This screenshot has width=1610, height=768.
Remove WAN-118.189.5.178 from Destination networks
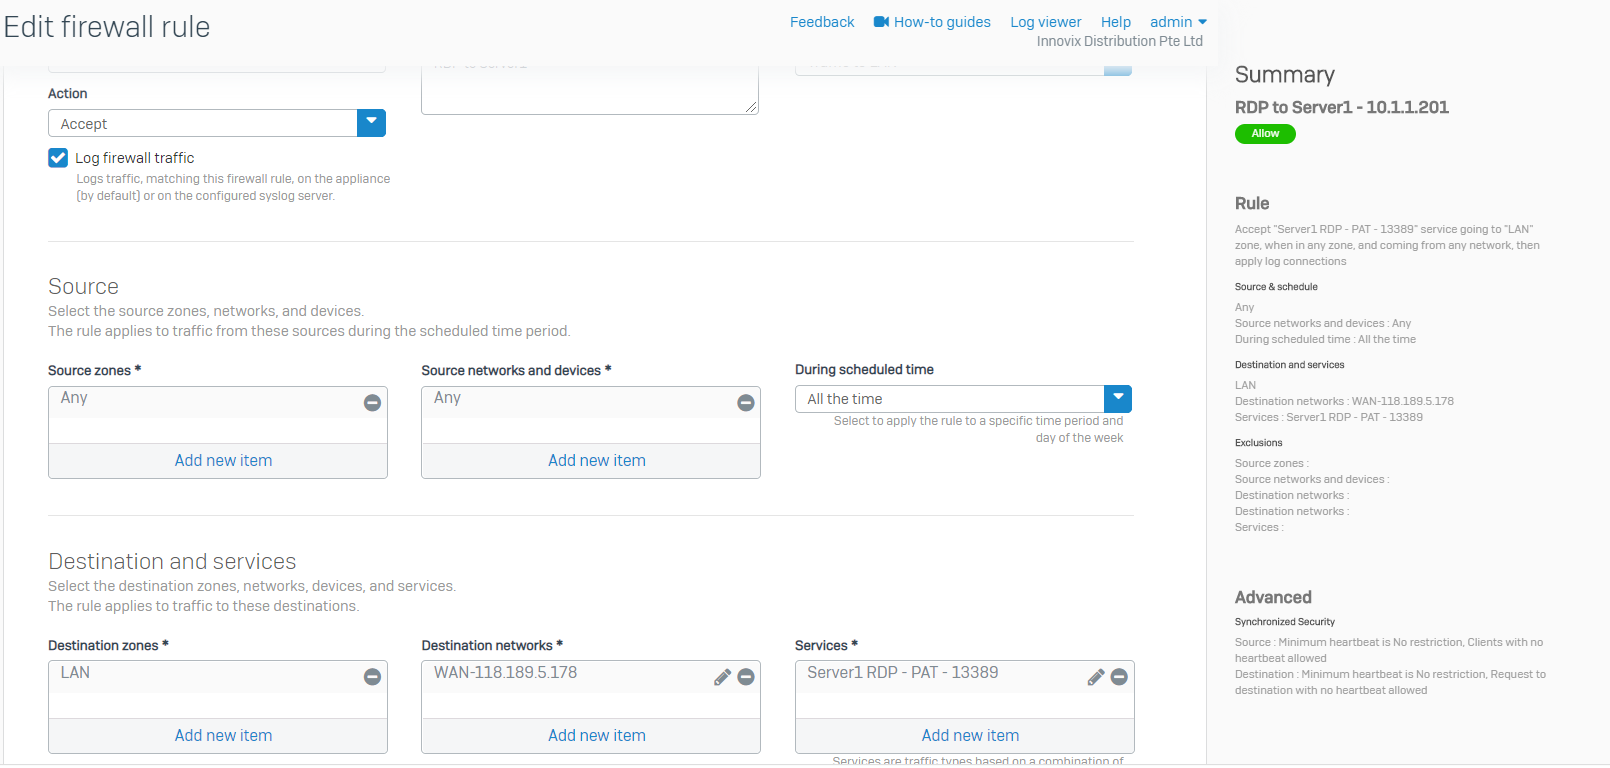(x=745, y=677)
